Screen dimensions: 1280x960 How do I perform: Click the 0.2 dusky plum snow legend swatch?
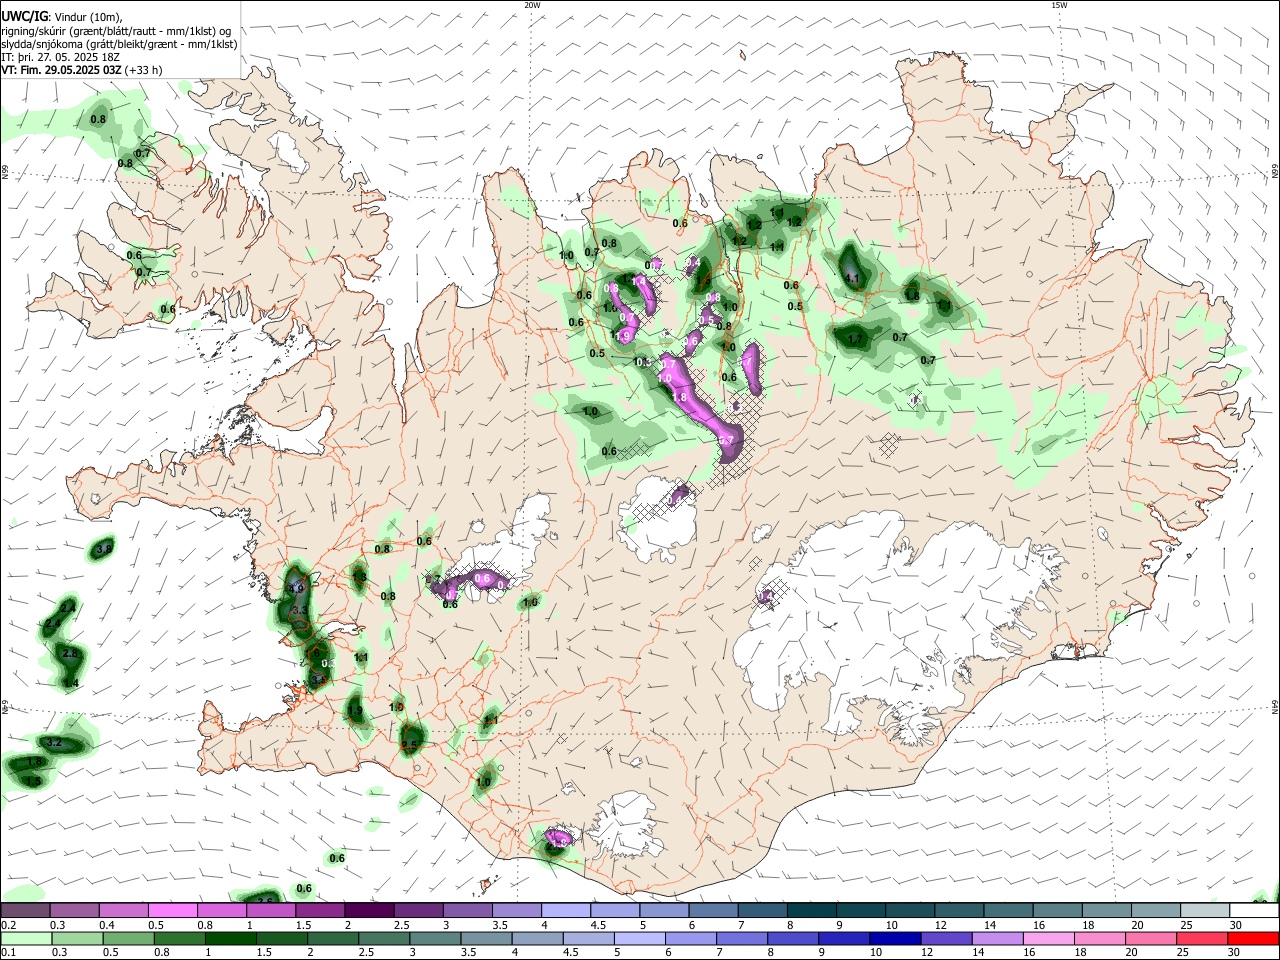(x=25, y=910)
